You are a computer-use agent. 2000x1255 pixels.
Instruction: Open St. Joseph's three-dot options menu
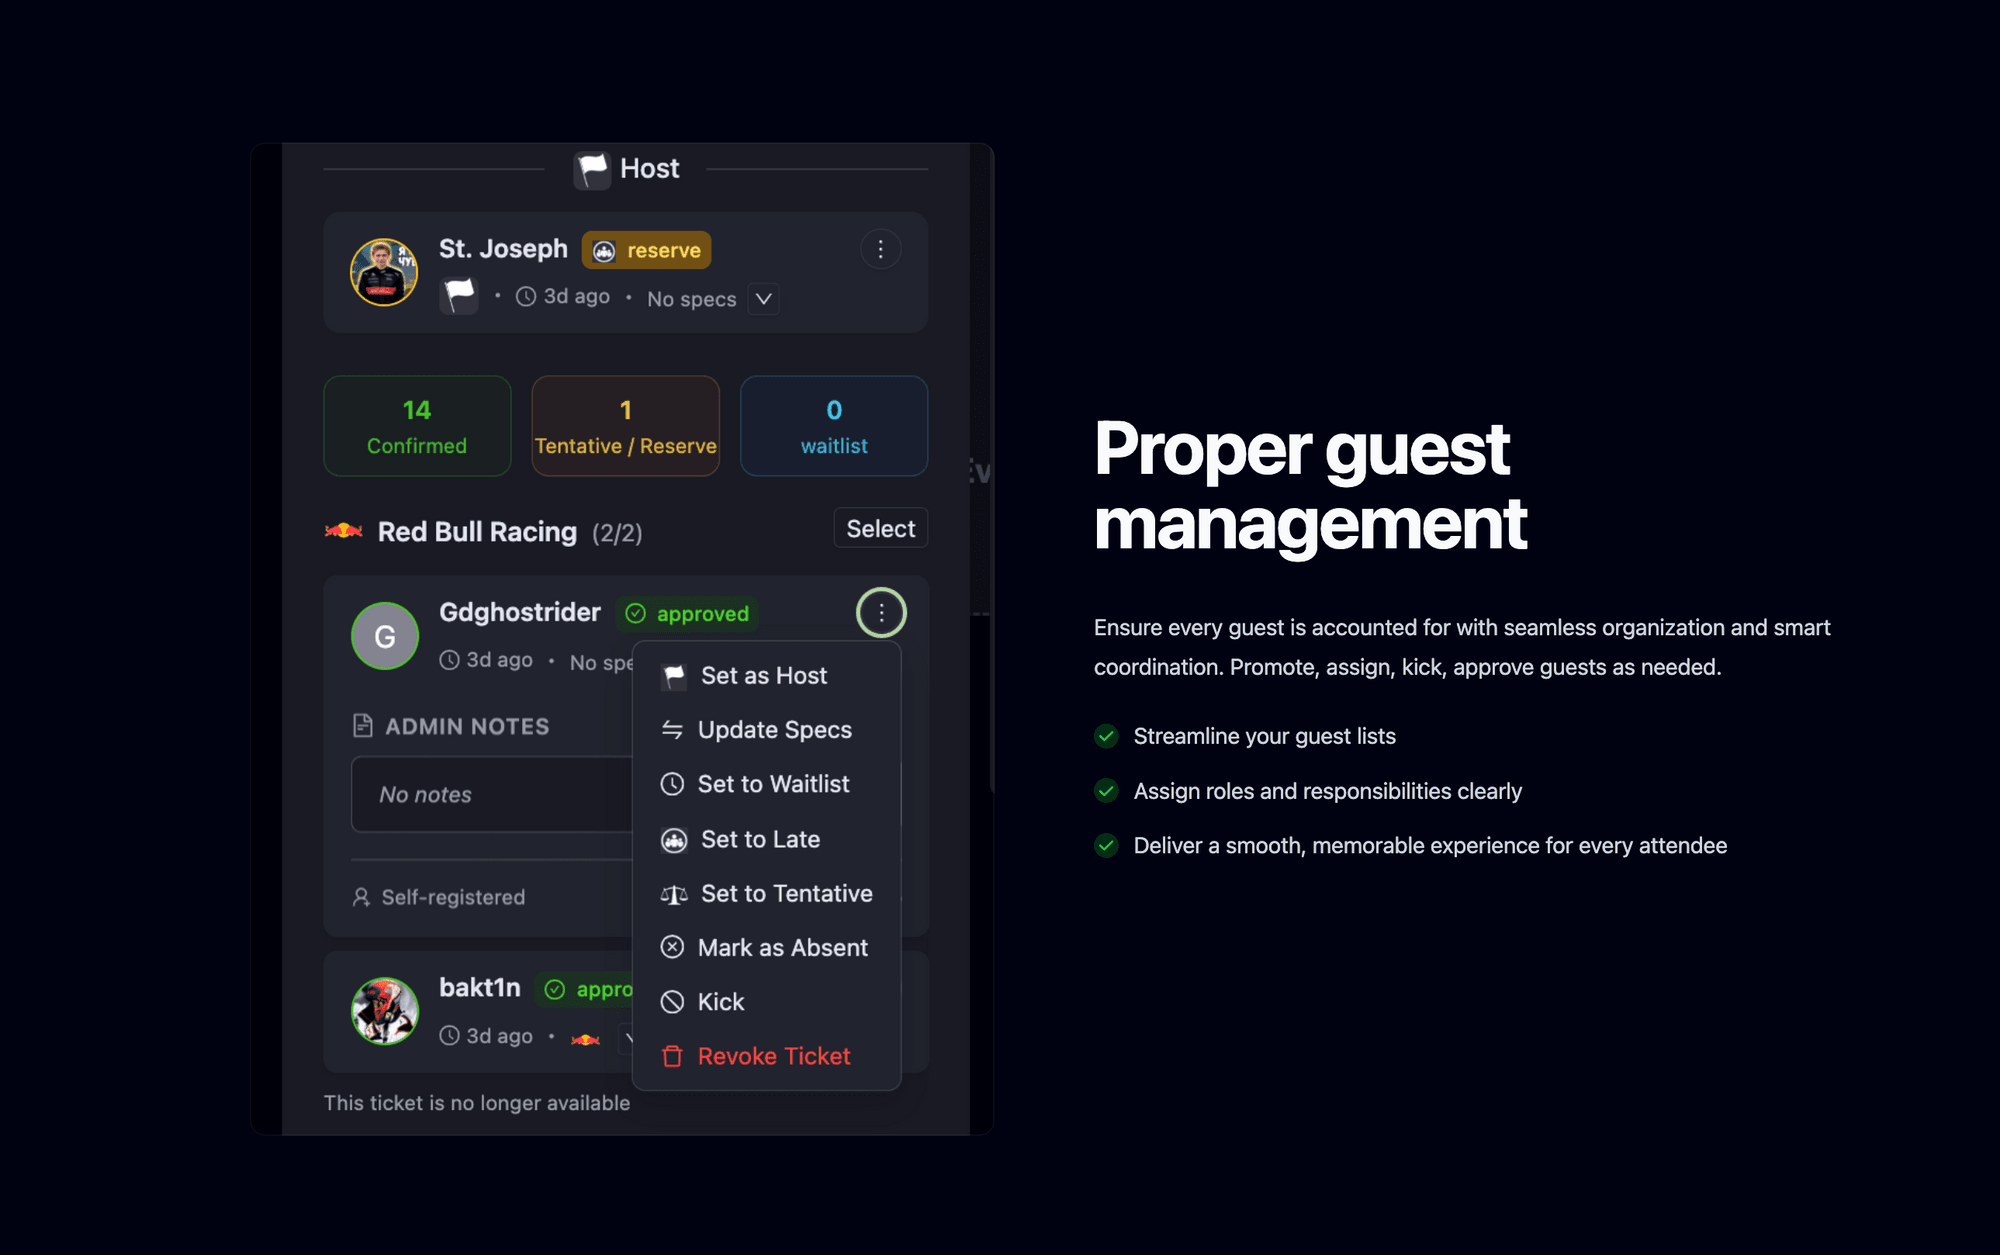click(x=880, y=250)
